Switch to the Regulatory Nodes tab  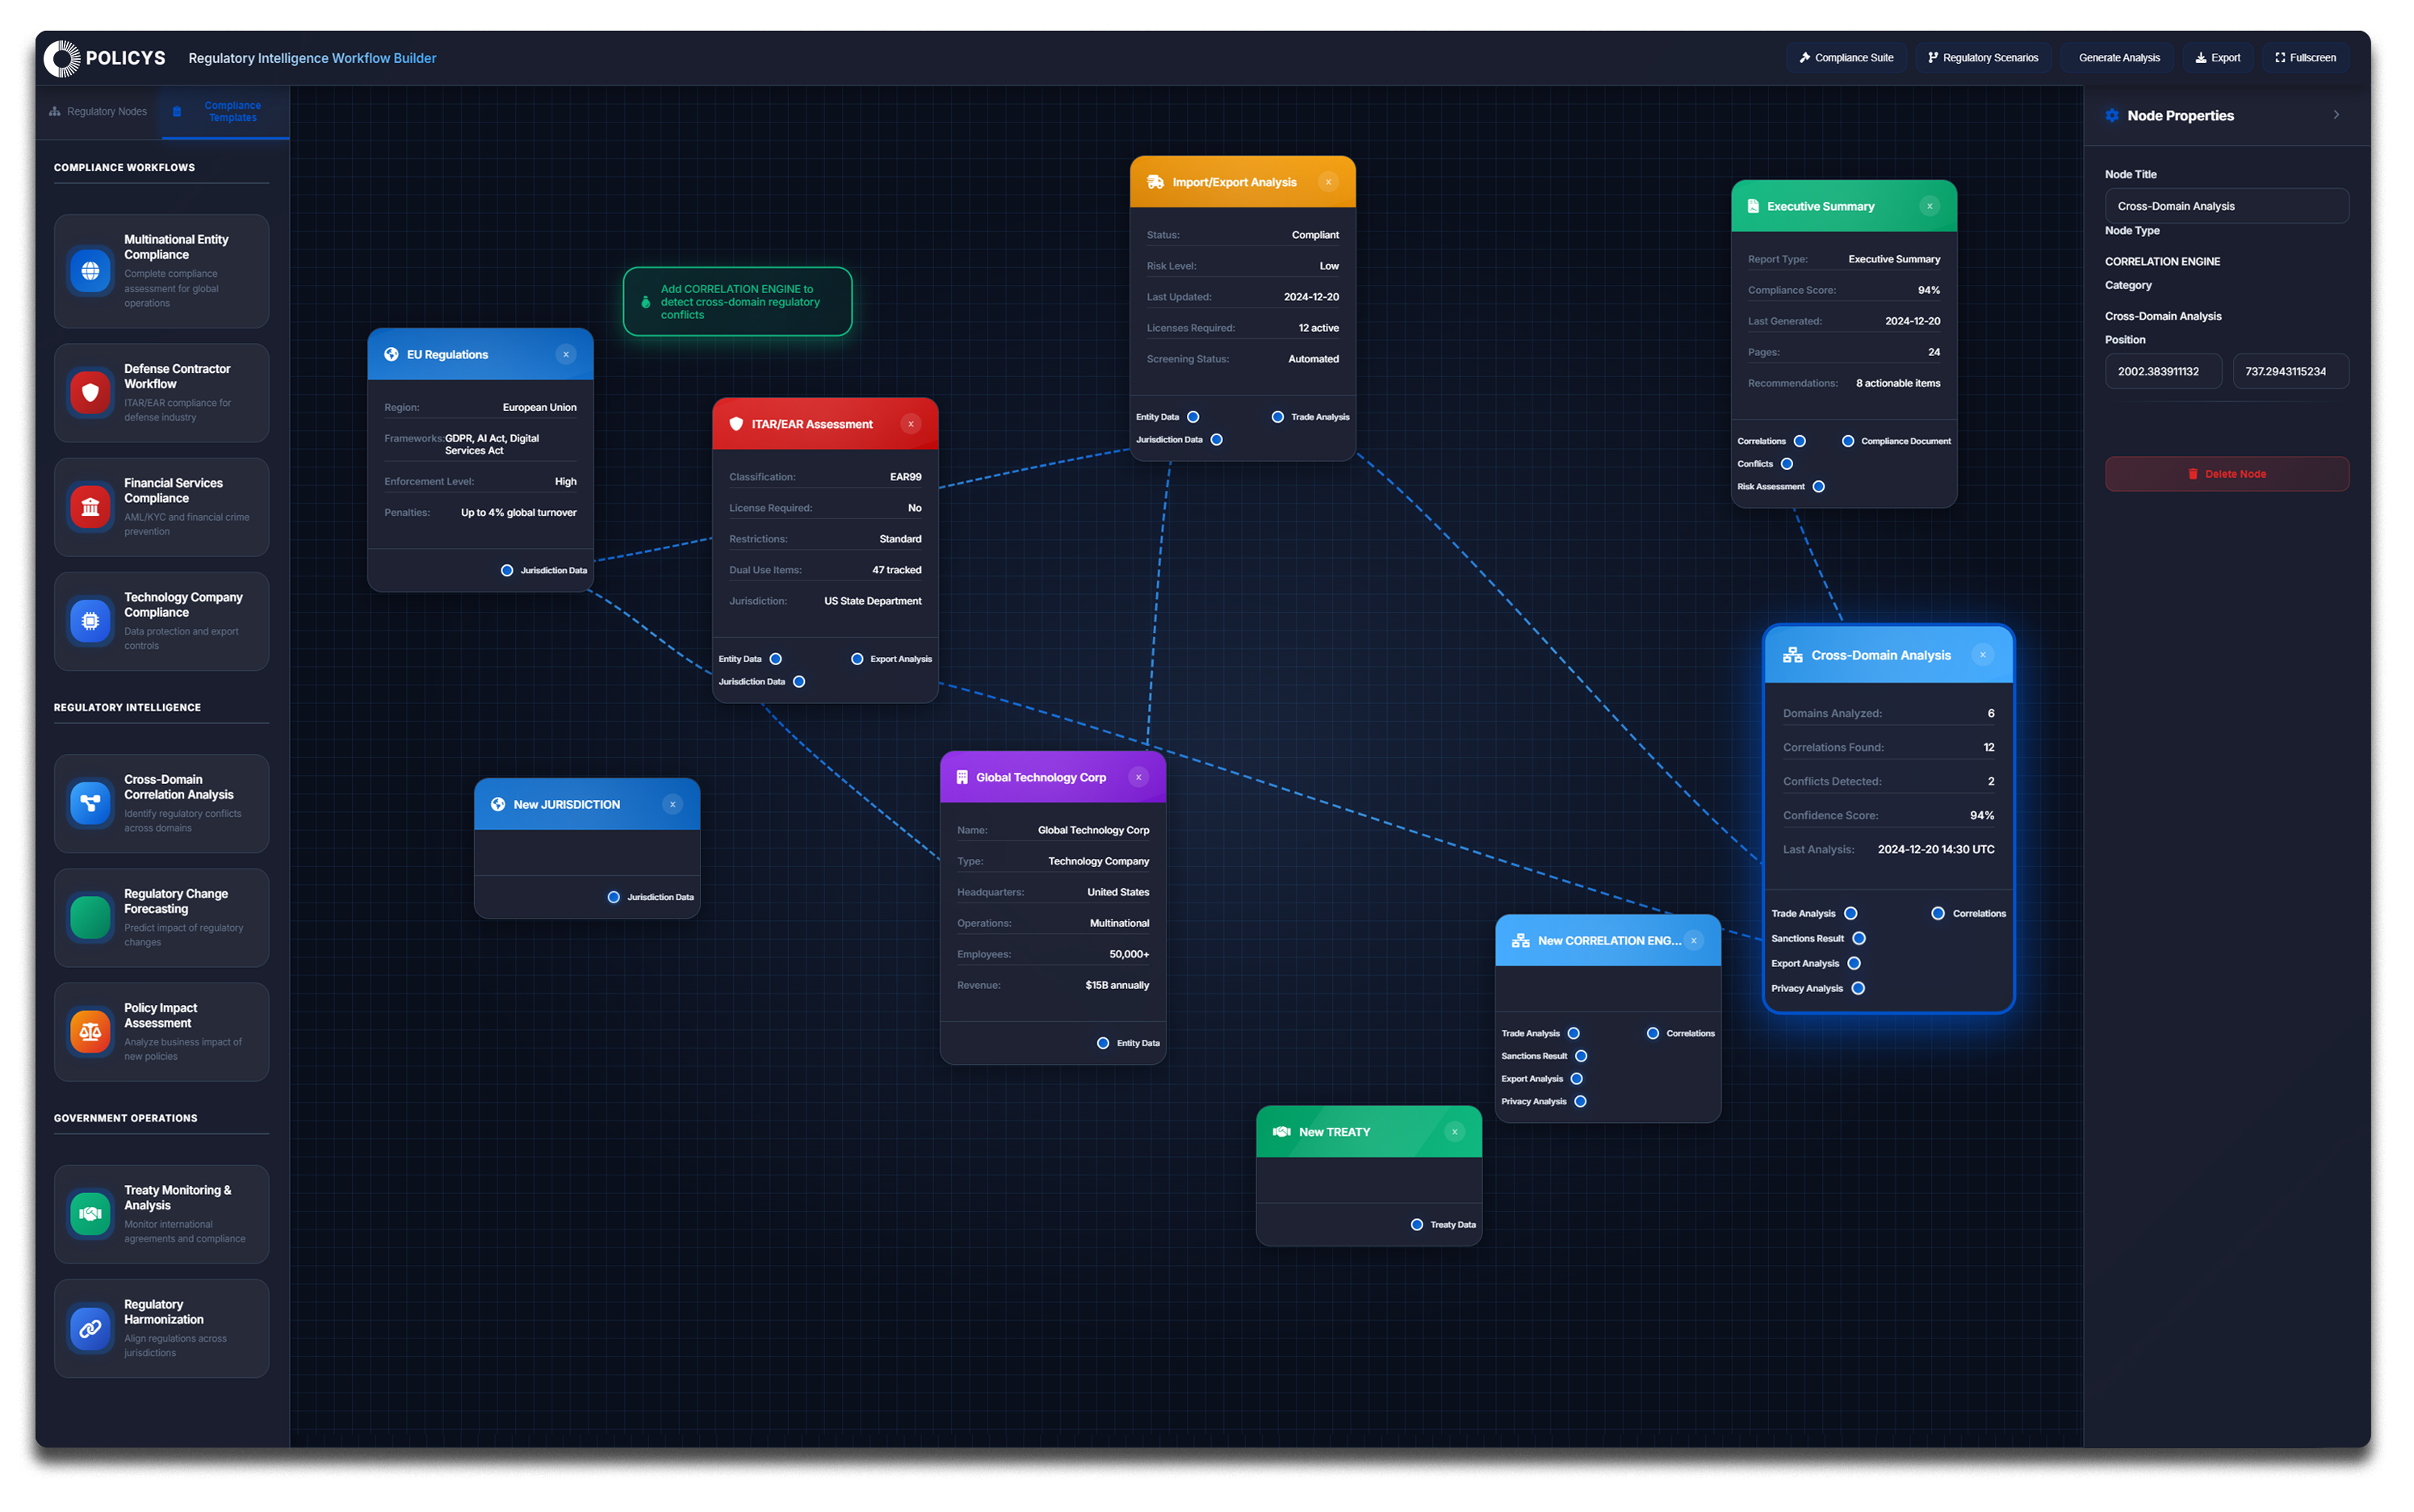click(x=98, y=112)
